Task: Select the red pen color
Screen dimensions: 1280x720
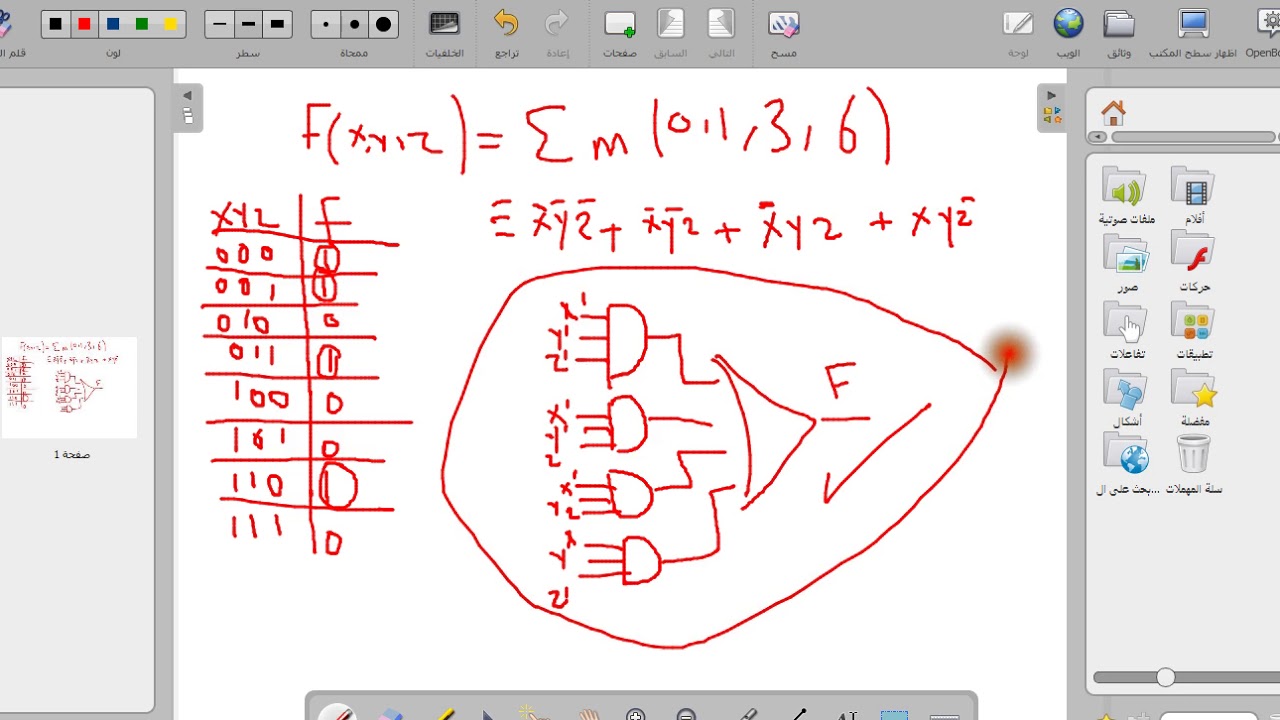Action: (x=85, y=25)
